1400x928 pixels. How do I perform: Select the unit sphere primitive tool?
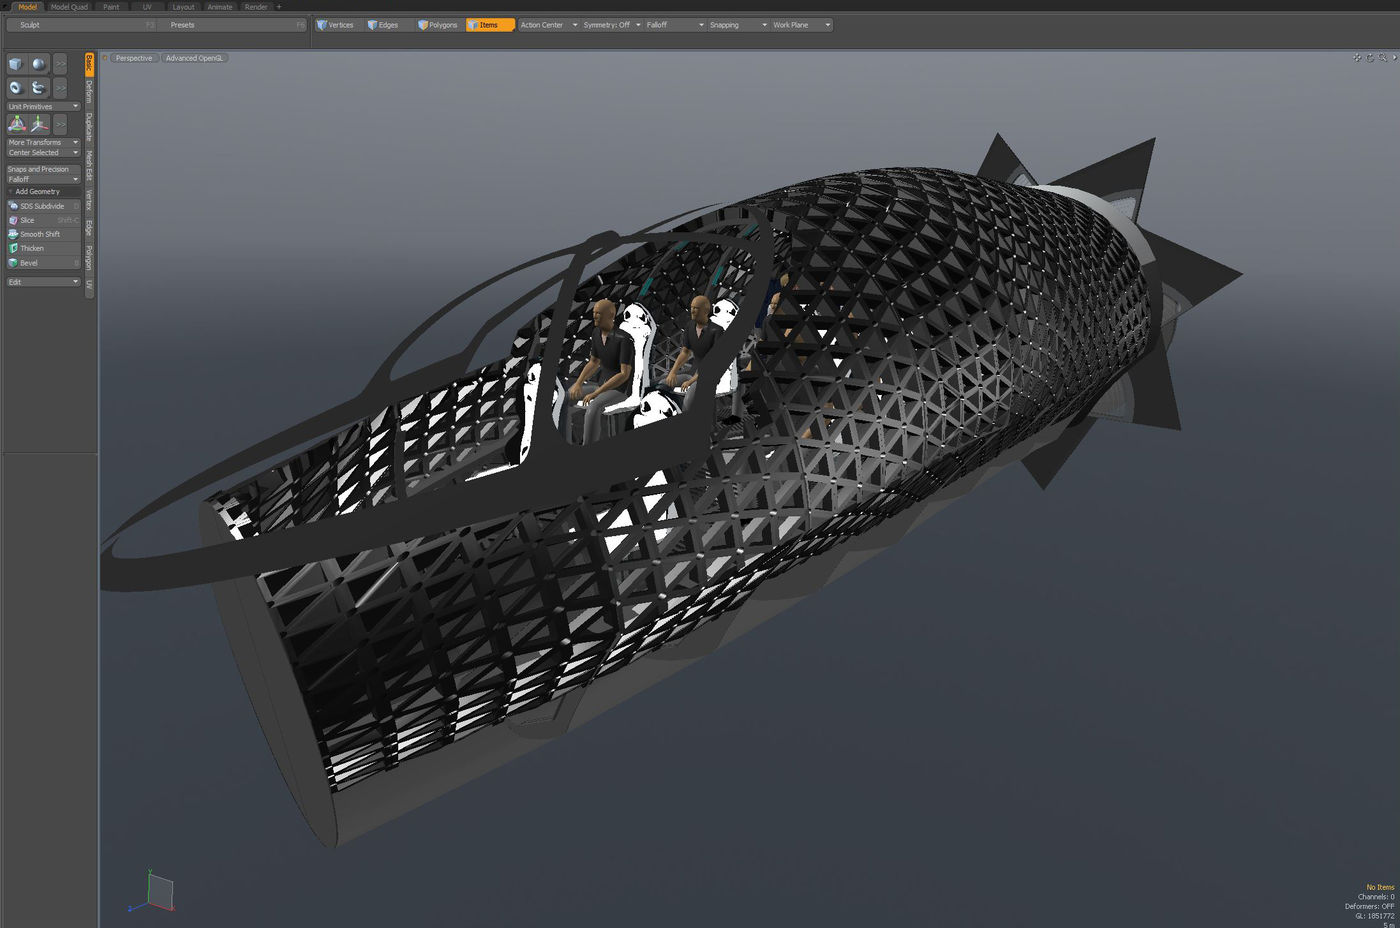[38, 64]
